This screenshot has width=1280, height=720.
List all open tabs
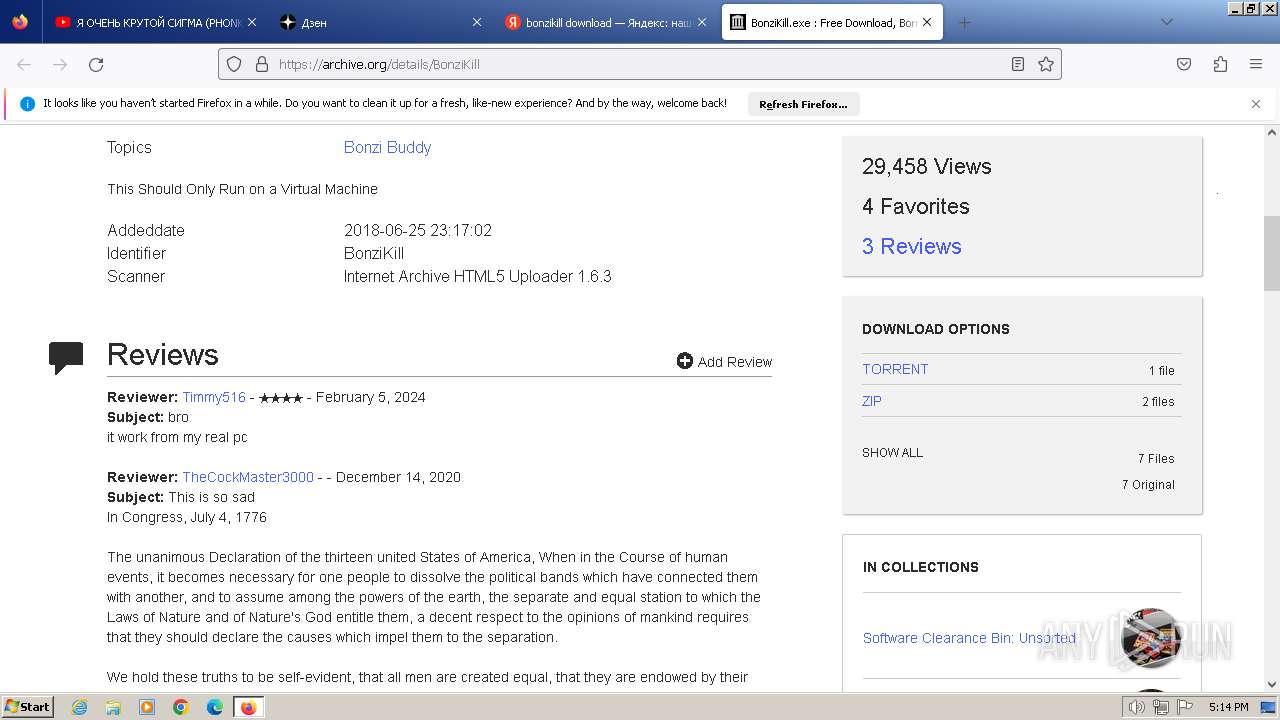(x=1166, y=22)
